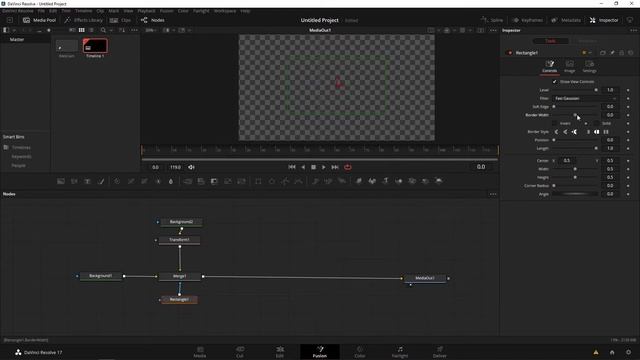Add a B-Spline mask tool
640x360 pixels.
pos(298,181)
